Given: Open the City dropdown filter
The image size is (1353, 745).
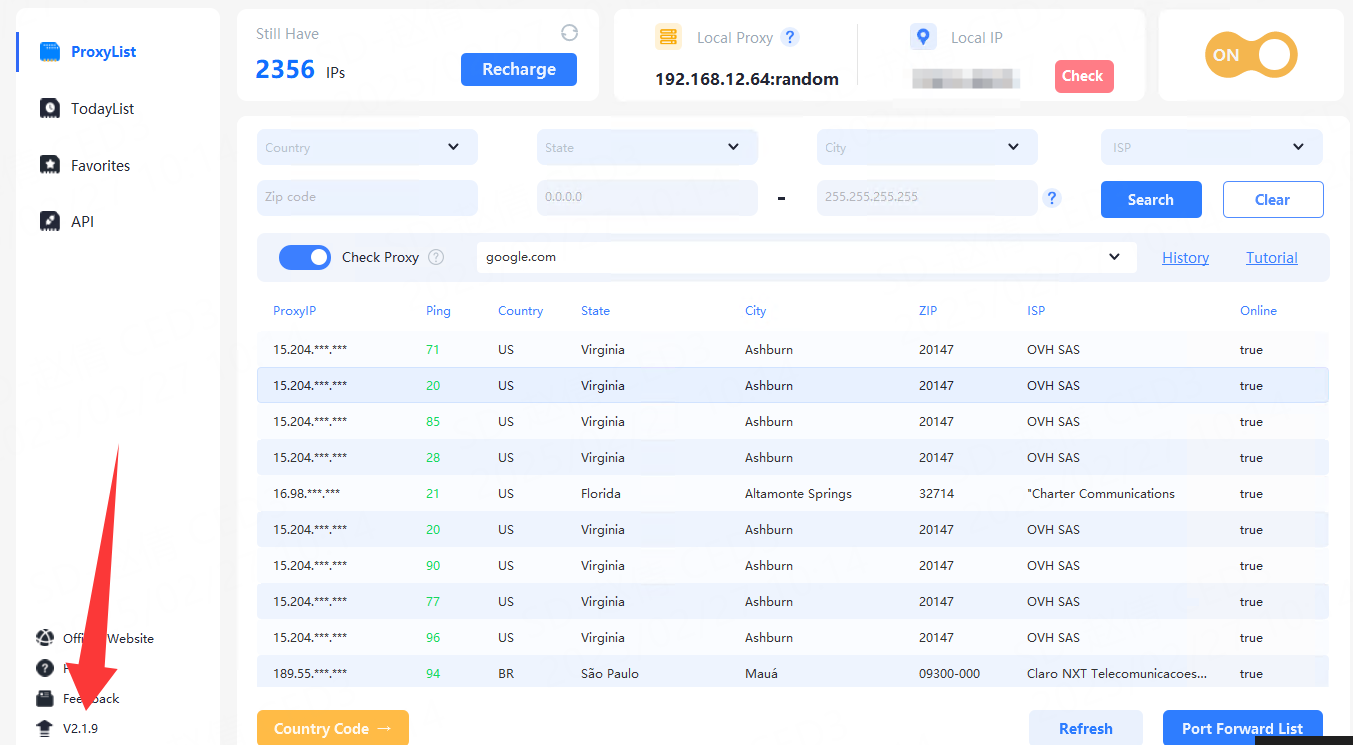Looking at the screenshot, I should click(x=927, y=147).
